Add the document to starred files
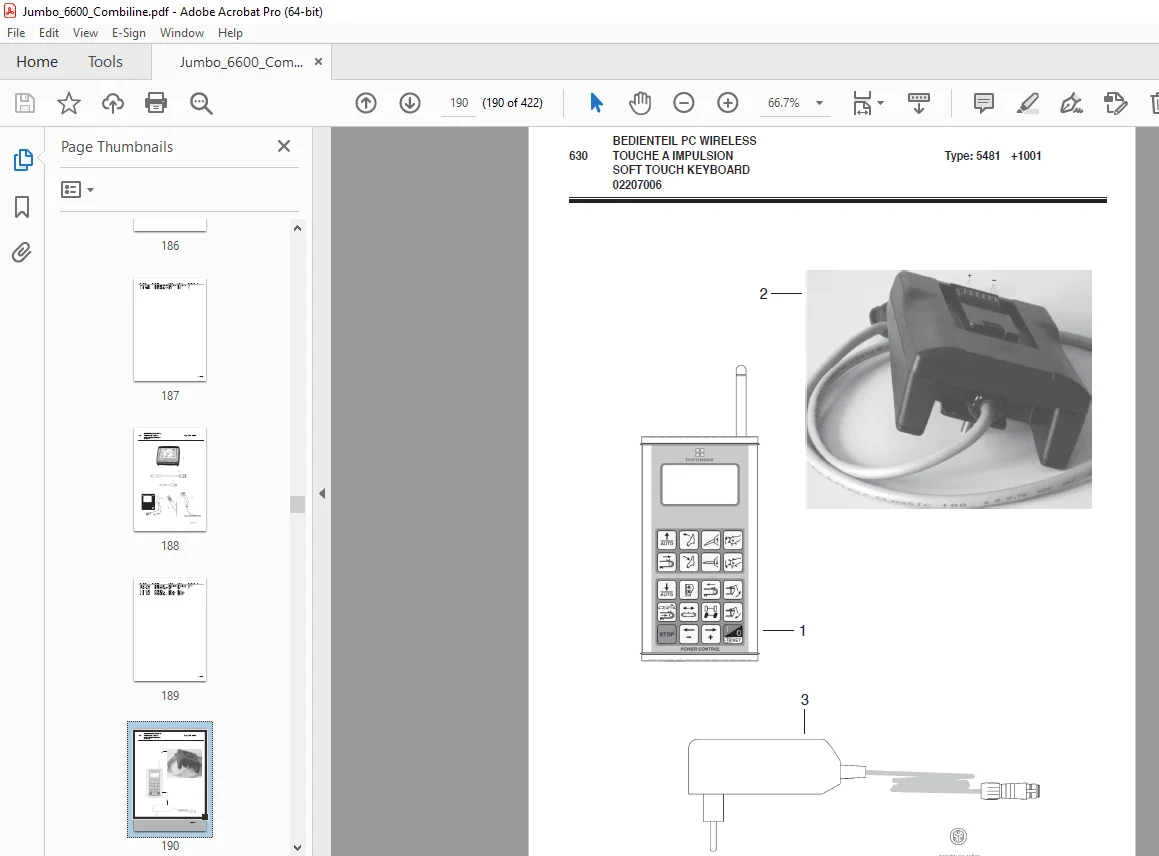Screen dimensions: 1159x856 (x=69, y=103)
